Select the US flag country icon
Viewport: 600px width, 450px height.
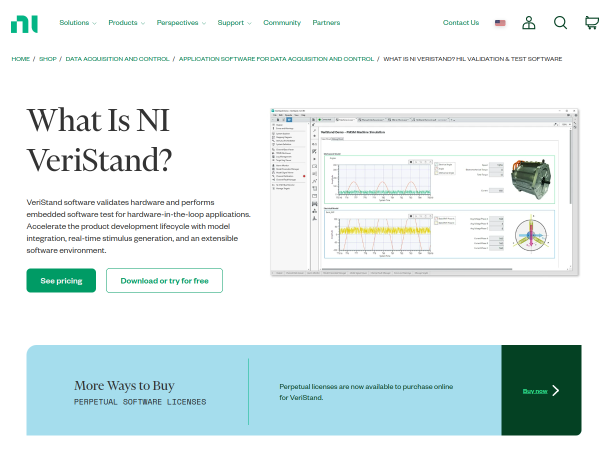click(500, 23)
